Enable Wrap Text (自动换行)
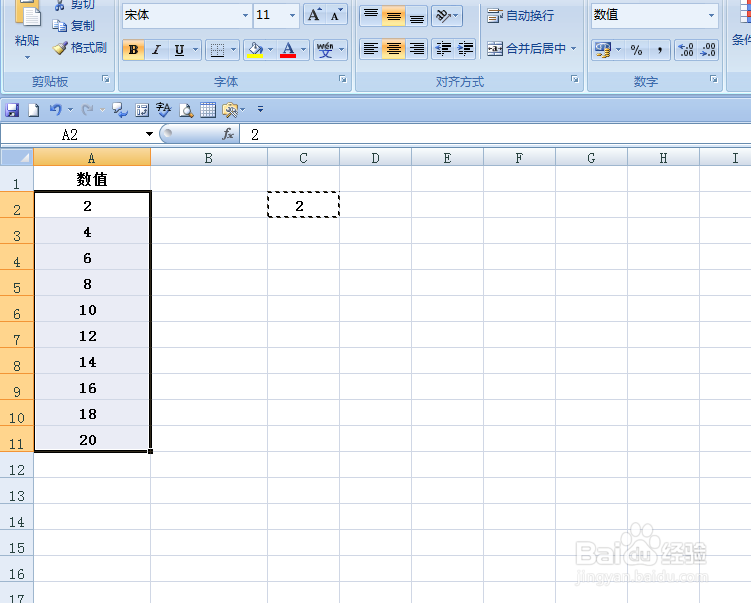The width and height of the screenshot is (751, 603). [520, 16]
